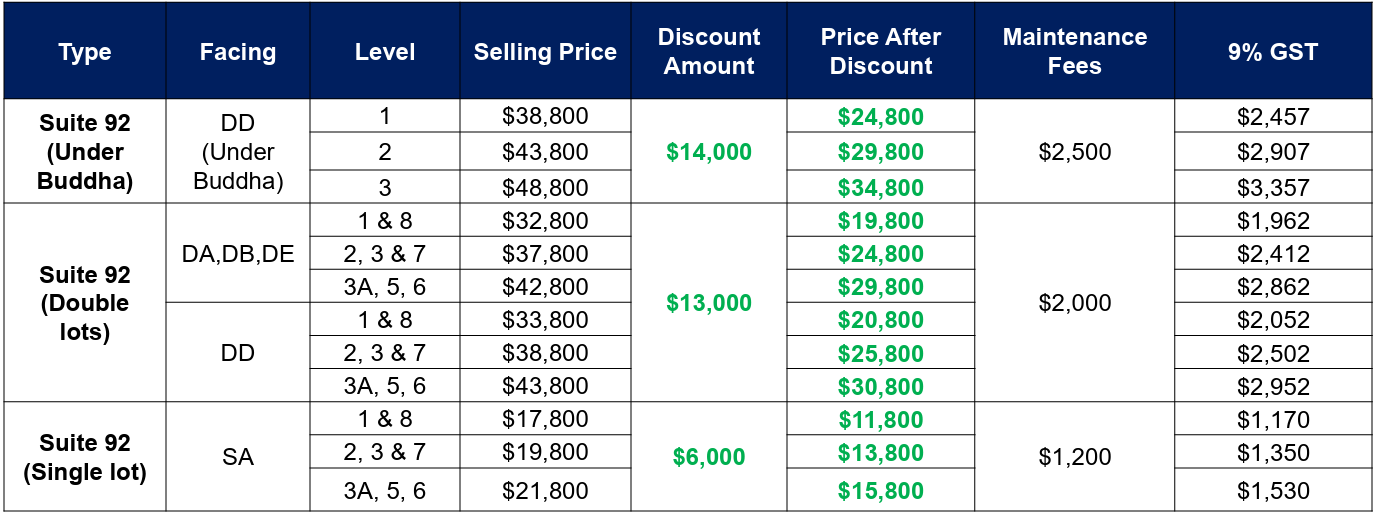Select the Maintenance Fees header
The width and height of the screenshot is (1378, 520).
pos(1075,51)
